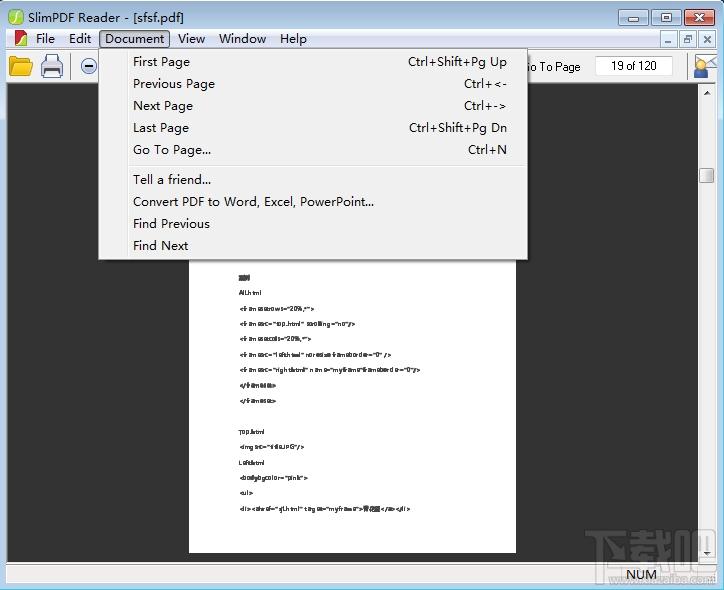Click the scrollbar down arrow
The width and height of the screenshot is (724, 590).
click(706, 553)
